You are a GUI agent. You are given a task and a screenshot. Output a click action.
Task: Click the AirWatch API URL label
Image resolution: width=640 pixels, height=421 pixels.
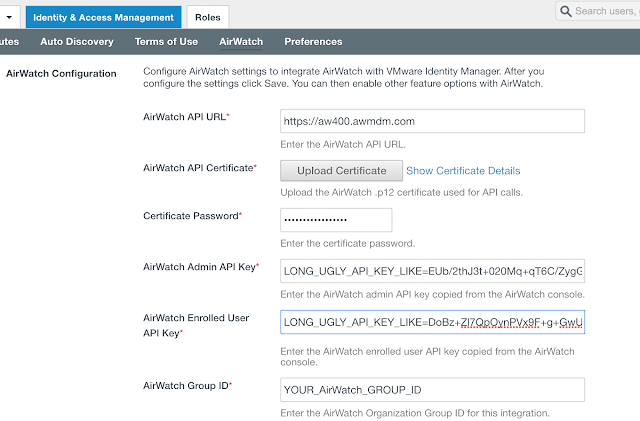click(x=186, y=117)
